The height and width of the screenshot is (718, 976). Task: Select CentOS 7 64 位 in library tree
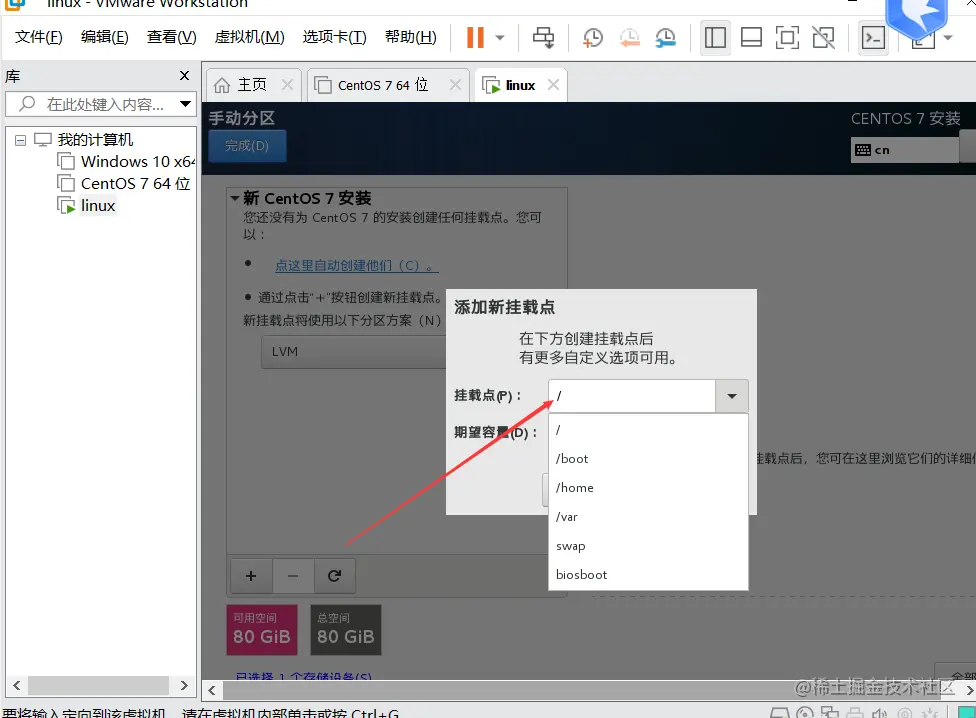click(136, 184)
